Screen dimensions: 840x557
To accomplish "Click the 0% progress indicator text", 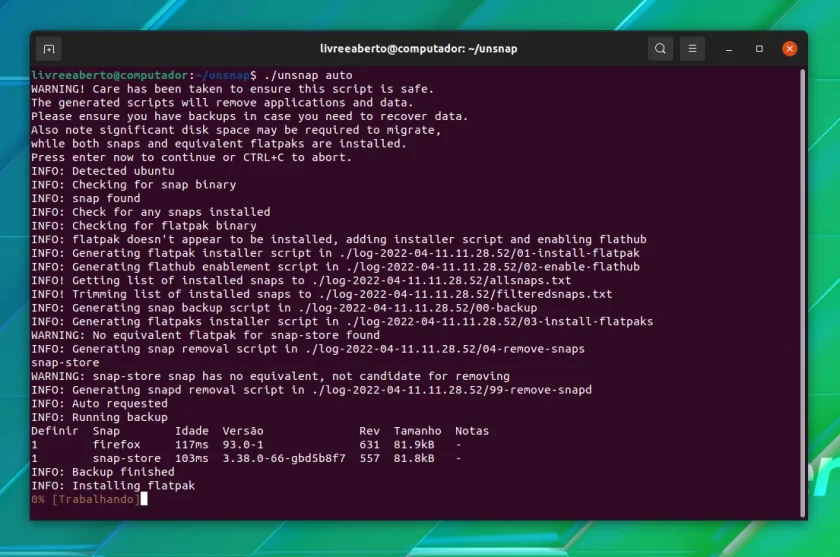I will click(38, 499).
